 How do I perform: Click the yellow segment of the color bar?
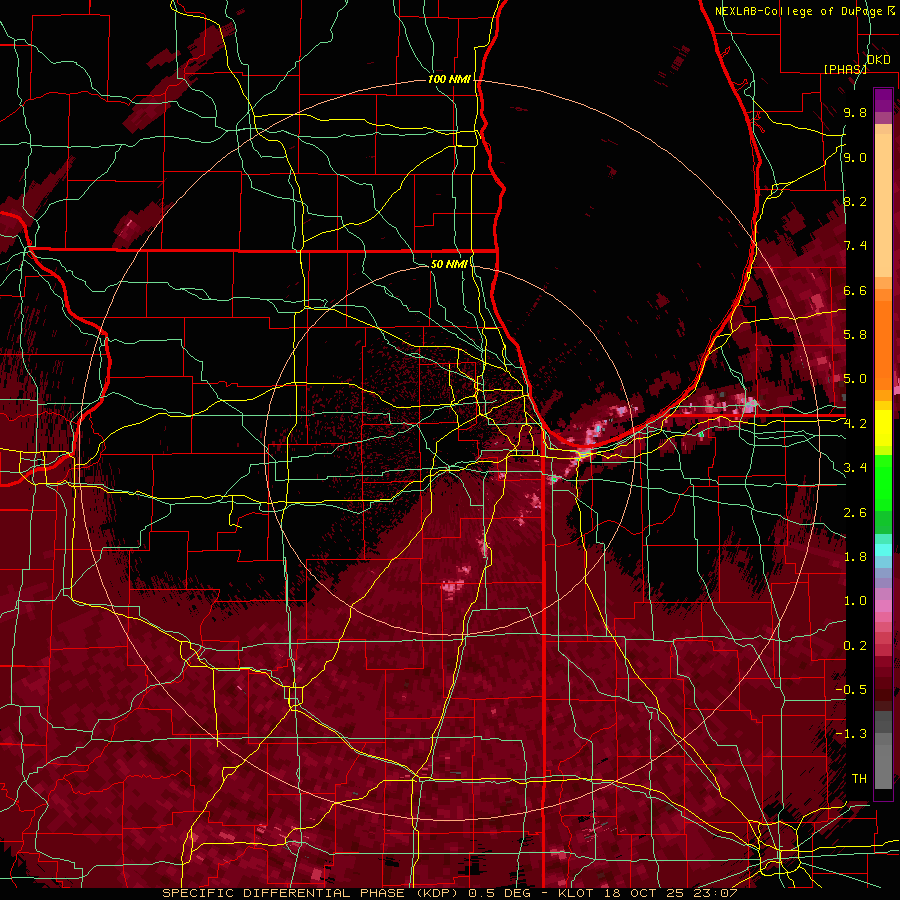click(x=883, y=428)
